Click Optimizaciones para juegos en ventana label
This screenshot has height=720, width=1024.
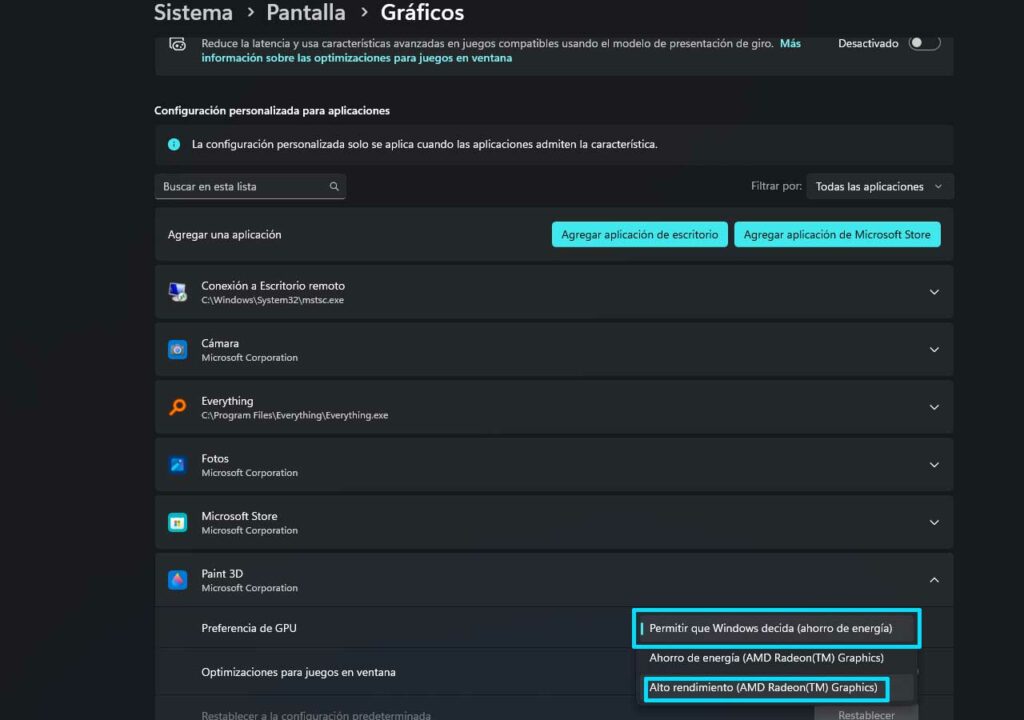[x=298, y=672]
